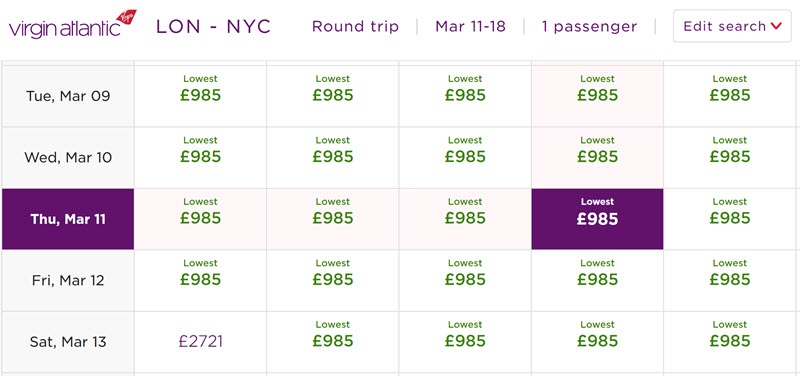The image size is (800, 376).
Task: Click the Round trip label
Action: point(355,27)
